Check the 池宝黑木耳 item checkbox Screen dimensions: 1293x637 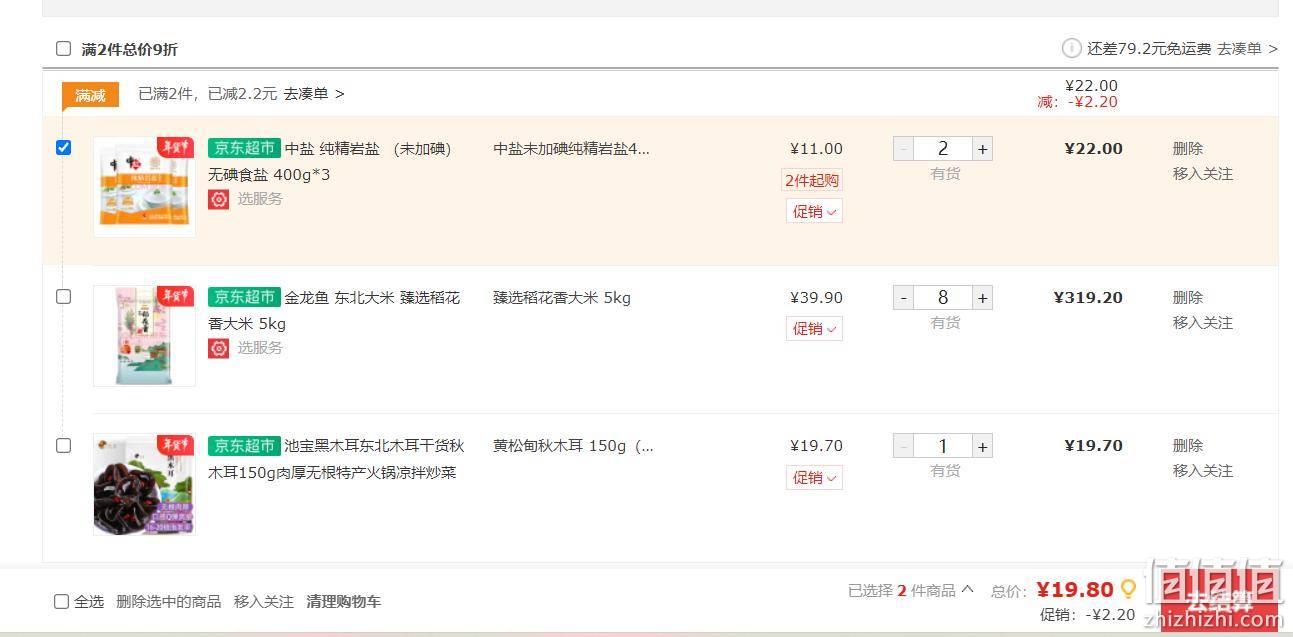coord(64,445)
